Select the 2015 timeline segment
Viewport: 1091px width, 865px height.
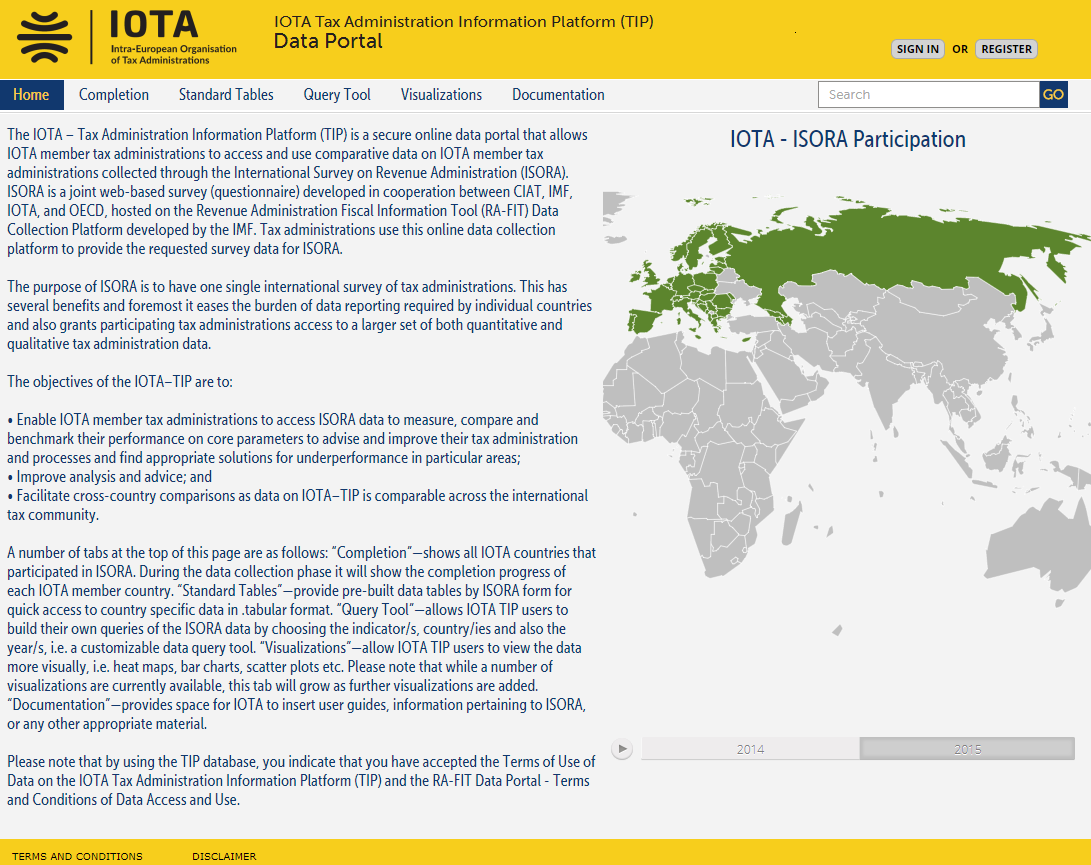pyautogui.click(x=967, y=749)
